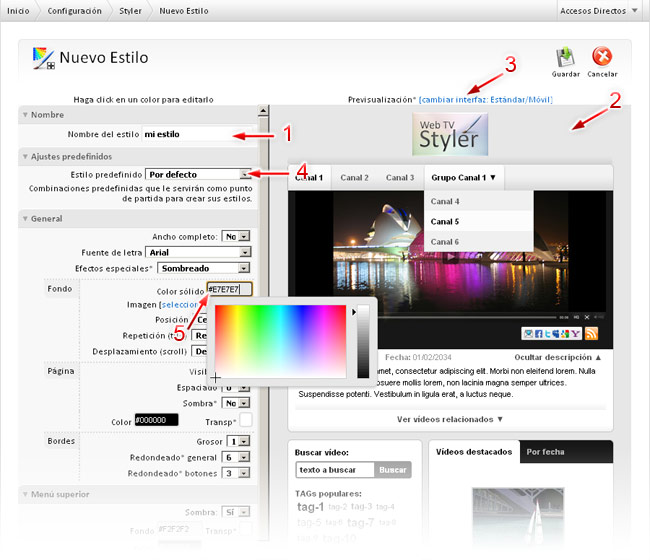Click video progress bar
650x560 pixels.
pyautogui.click(x=468, y=317)
